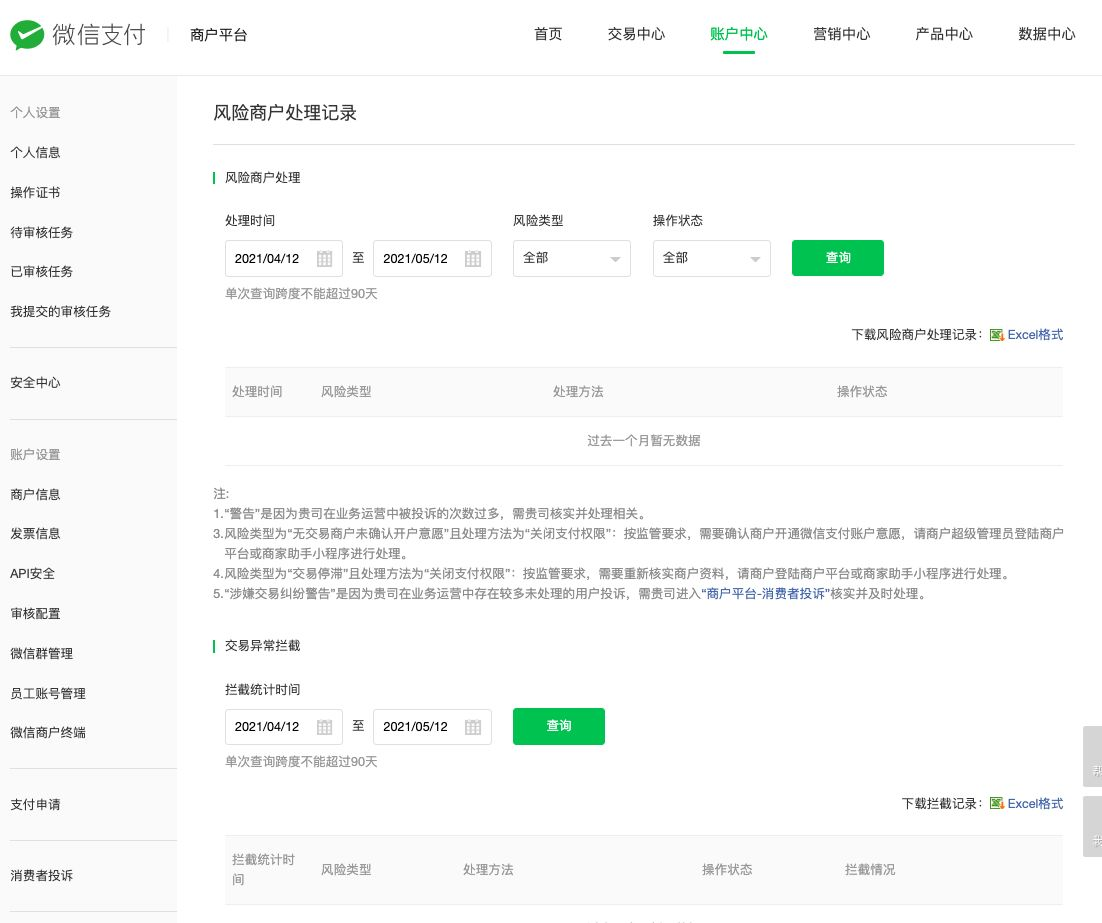Viewport: 1102px width, 923px height.
Task: Click Excel icon for risk merchant records download
Action: [996, 335]
